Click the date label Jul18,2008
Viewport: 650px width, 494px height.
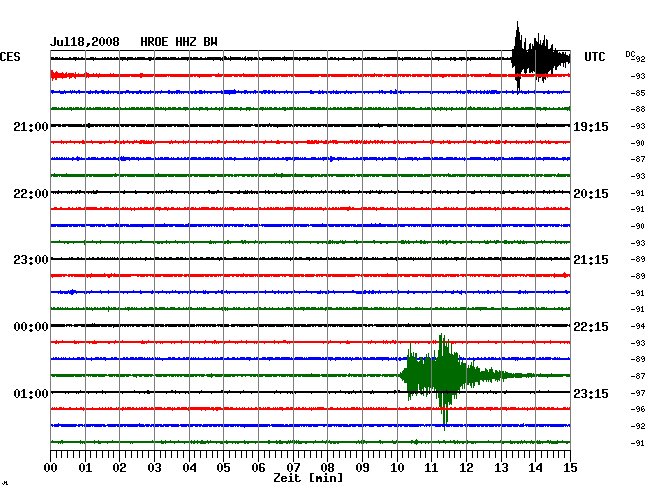click(x=85, y=42)
